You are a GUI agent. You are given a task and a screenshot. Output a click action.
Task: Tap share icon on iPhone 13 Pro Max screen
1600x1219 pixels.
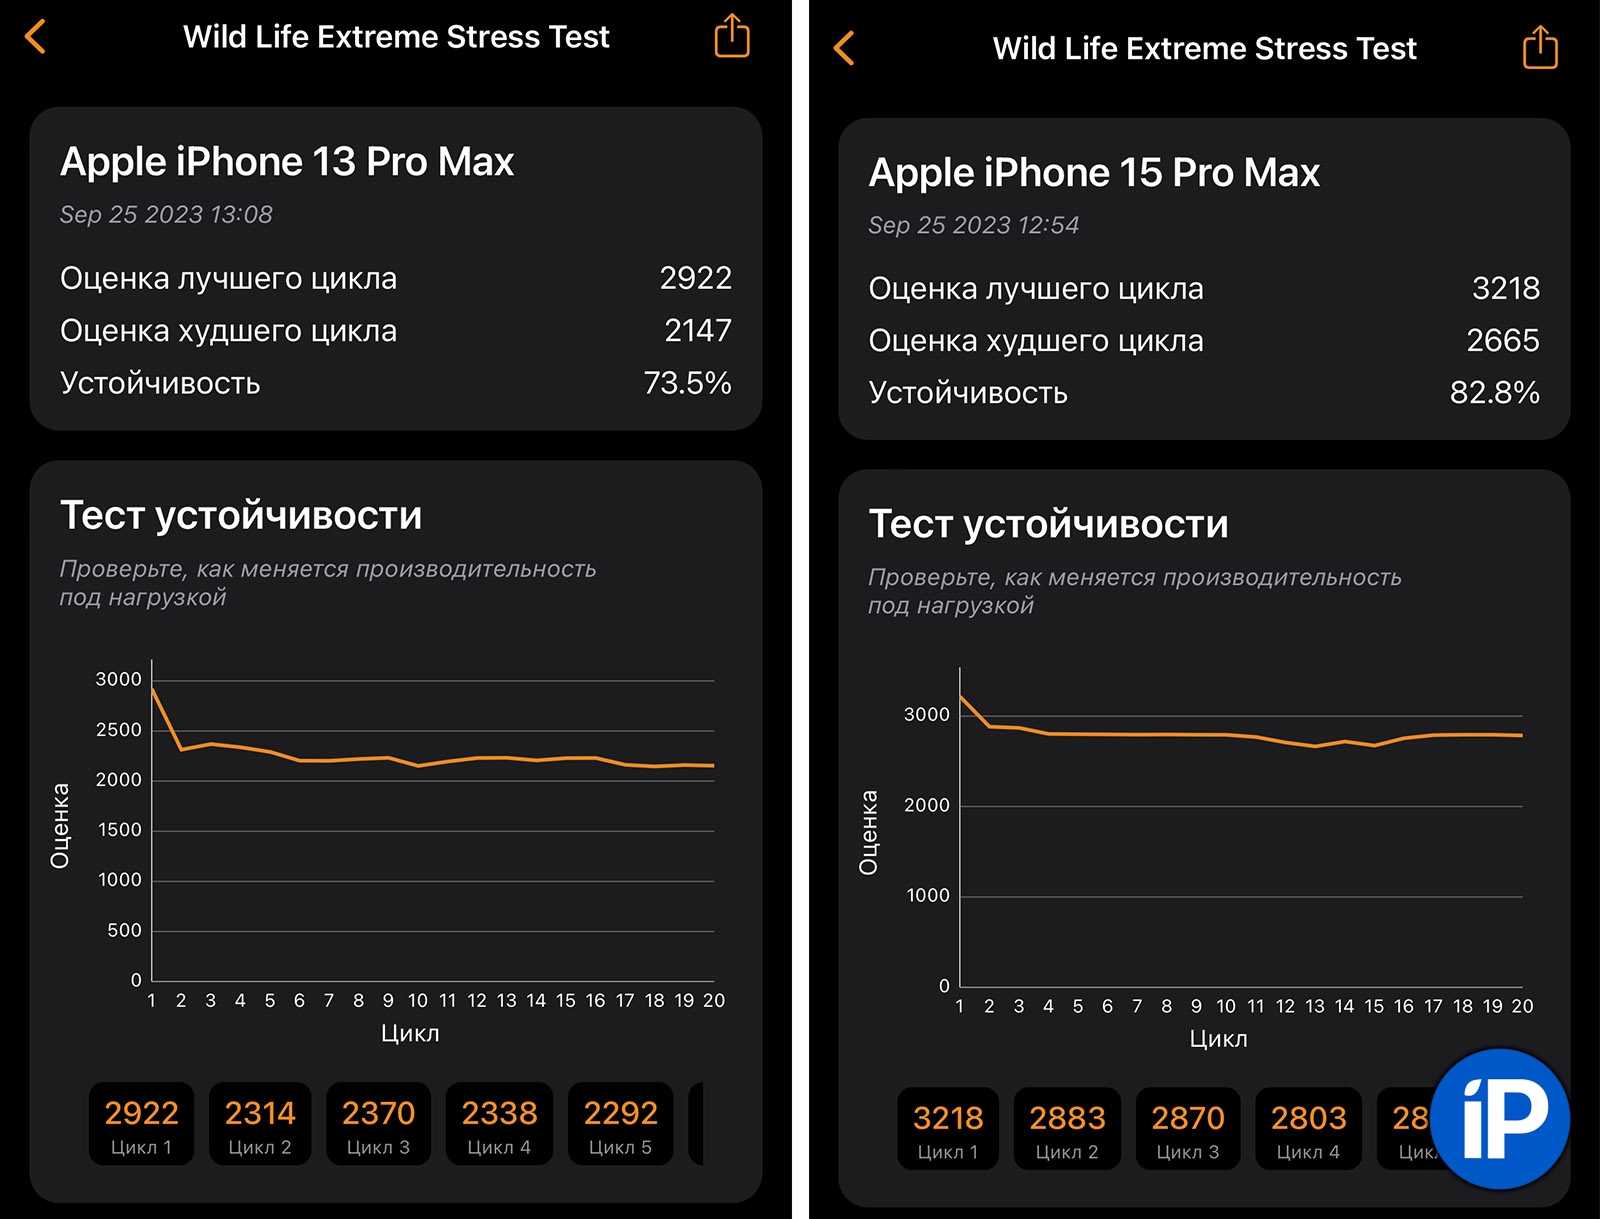(x=732, y=37)
